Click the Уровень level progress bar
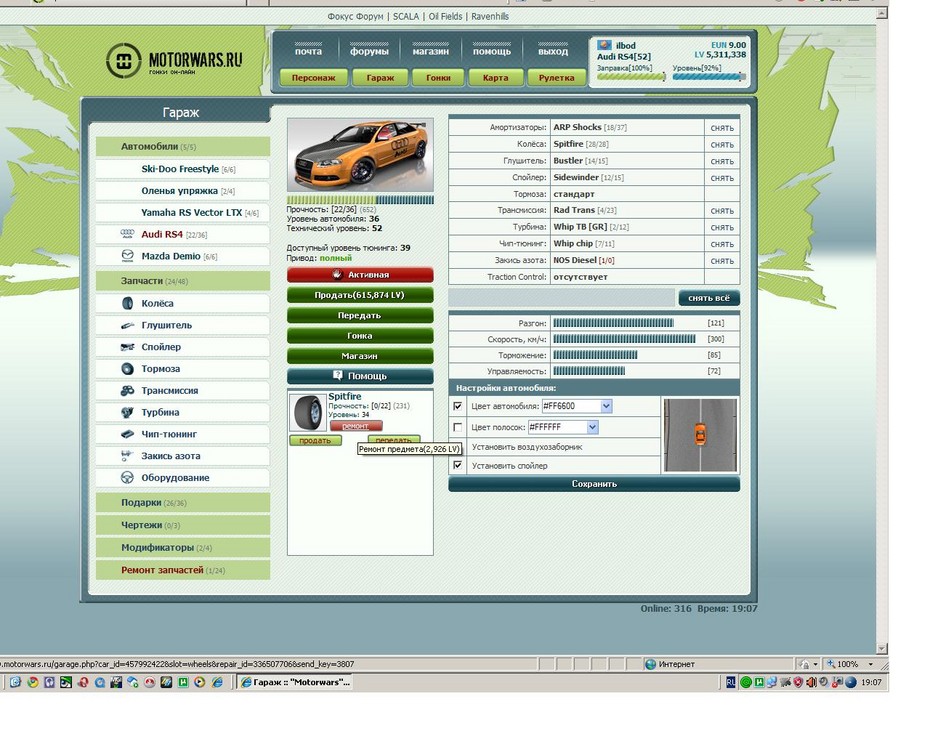 709,77
